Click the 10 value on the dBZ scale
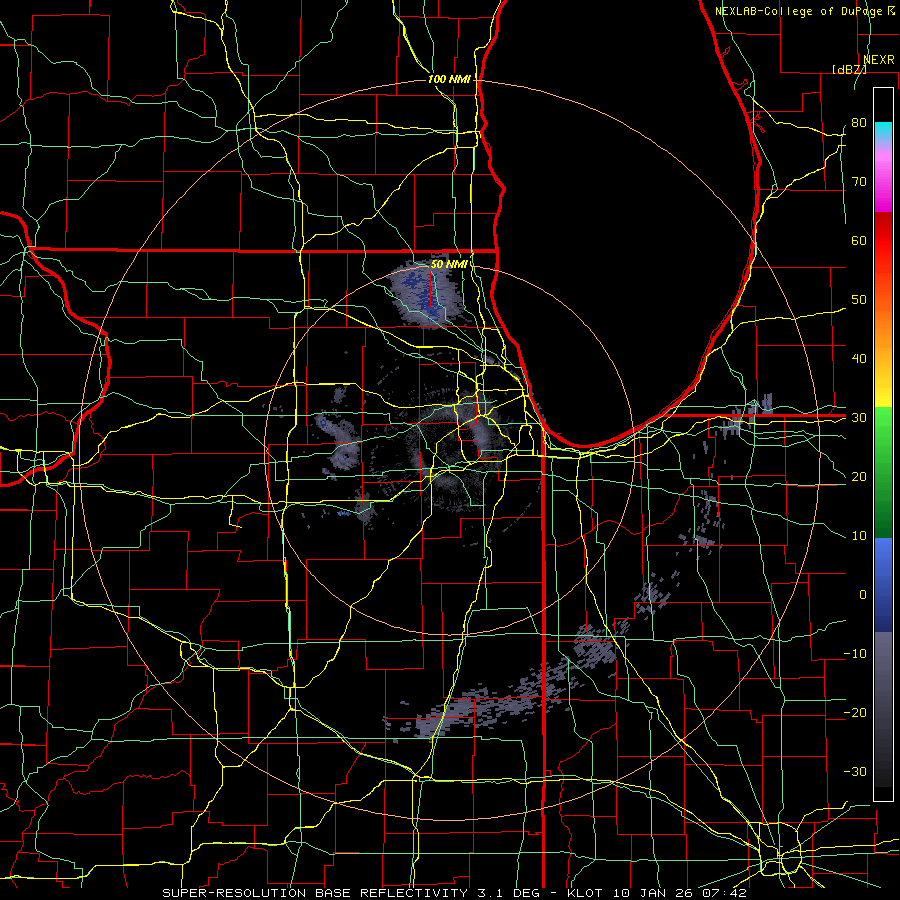 click(859, 536)
